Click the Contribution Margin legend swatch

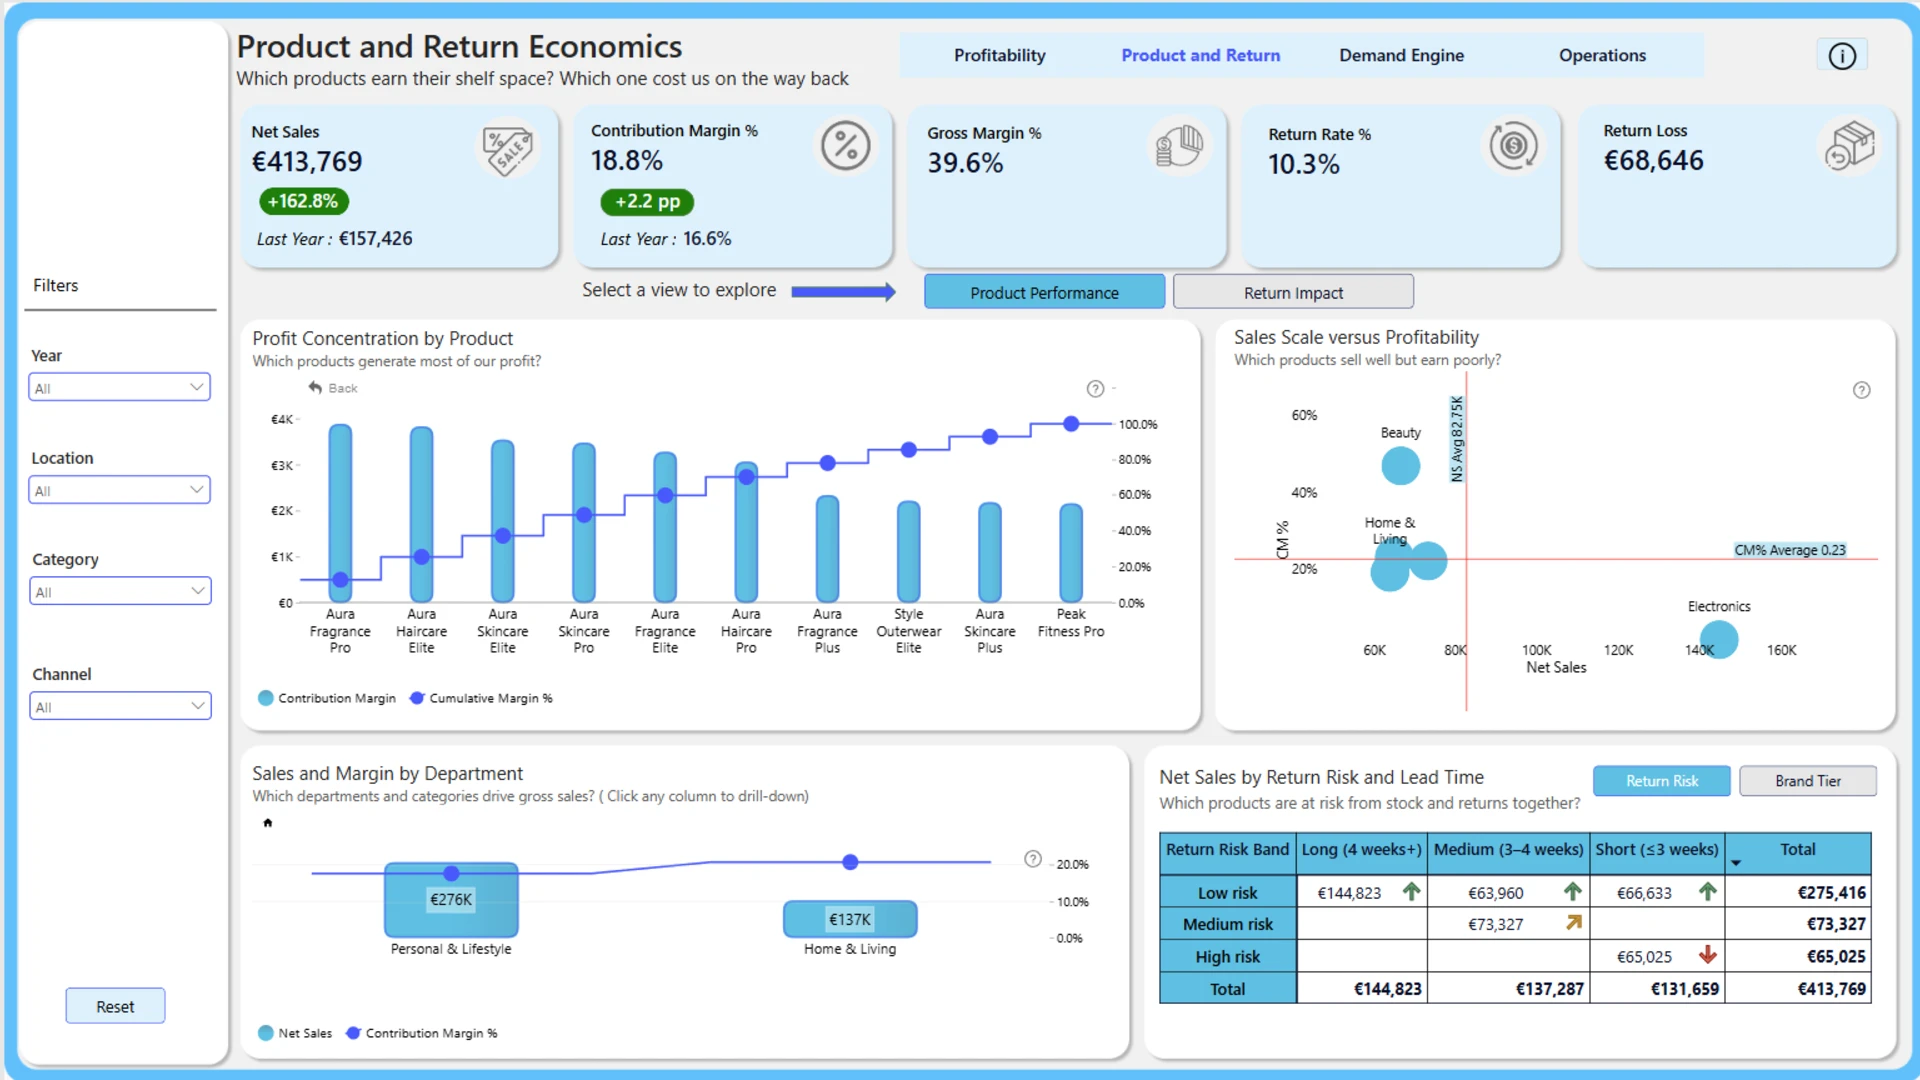click(x=266, y=698)
